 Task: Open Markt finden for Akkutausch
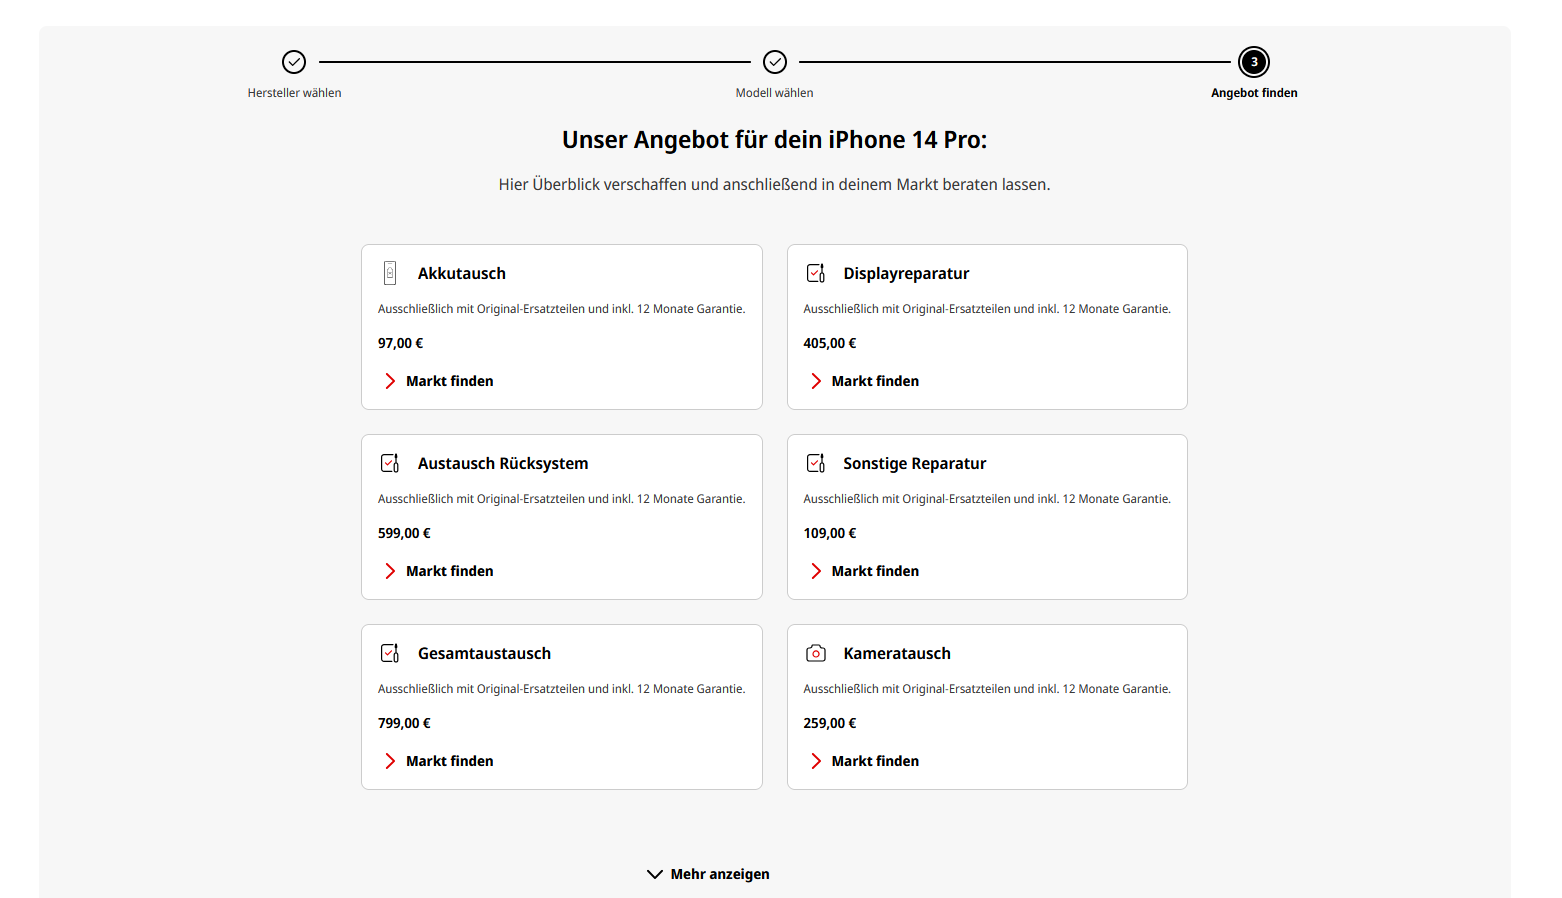[x=450, y=381]
